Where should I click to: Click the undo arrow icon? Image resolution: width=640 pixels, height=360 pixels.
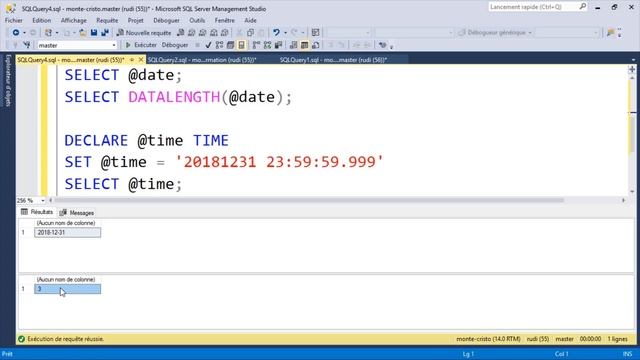276,32
